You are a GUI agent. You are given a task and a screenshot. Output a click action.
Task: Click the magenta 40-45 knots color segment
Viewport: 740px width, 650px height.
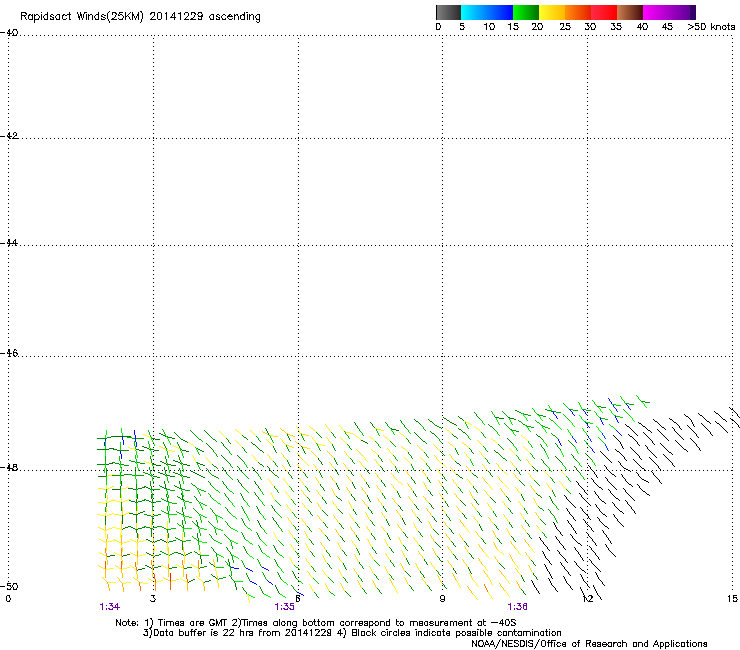pos(656,12)
